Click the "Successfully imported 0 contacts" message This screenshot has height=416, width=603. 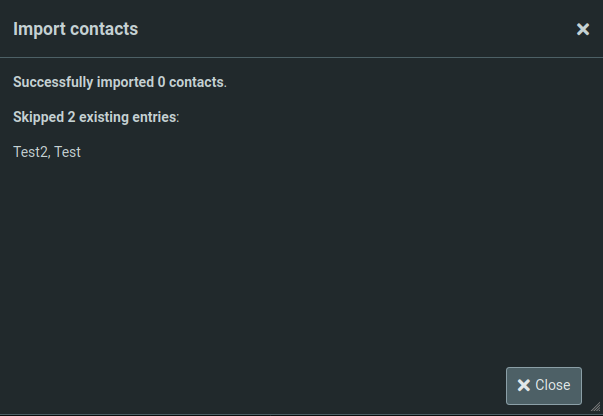point(119,81)
